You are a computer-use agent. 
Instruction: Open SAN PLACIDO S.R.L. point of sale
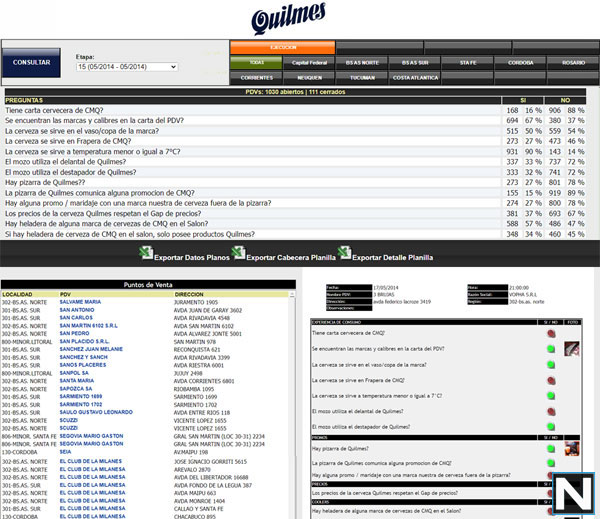pos(85,341)
